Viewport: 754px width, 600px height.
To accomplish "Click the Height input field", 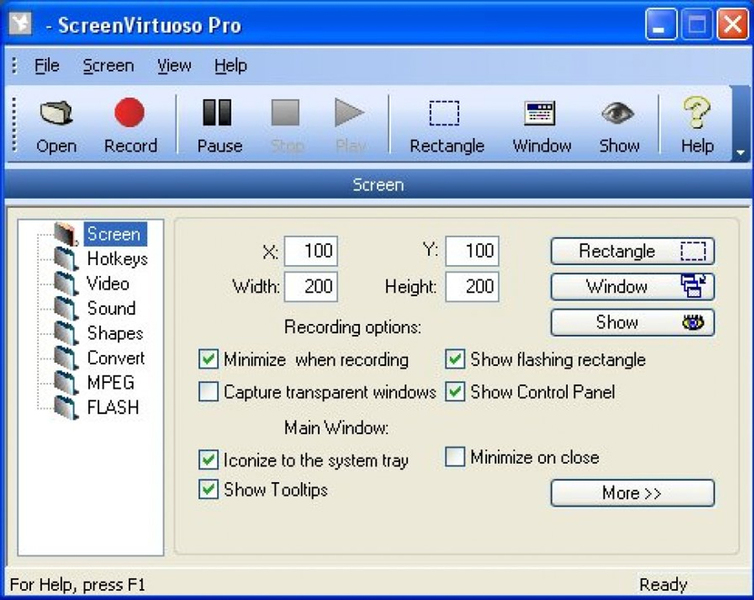I will (x=472, y=287).
